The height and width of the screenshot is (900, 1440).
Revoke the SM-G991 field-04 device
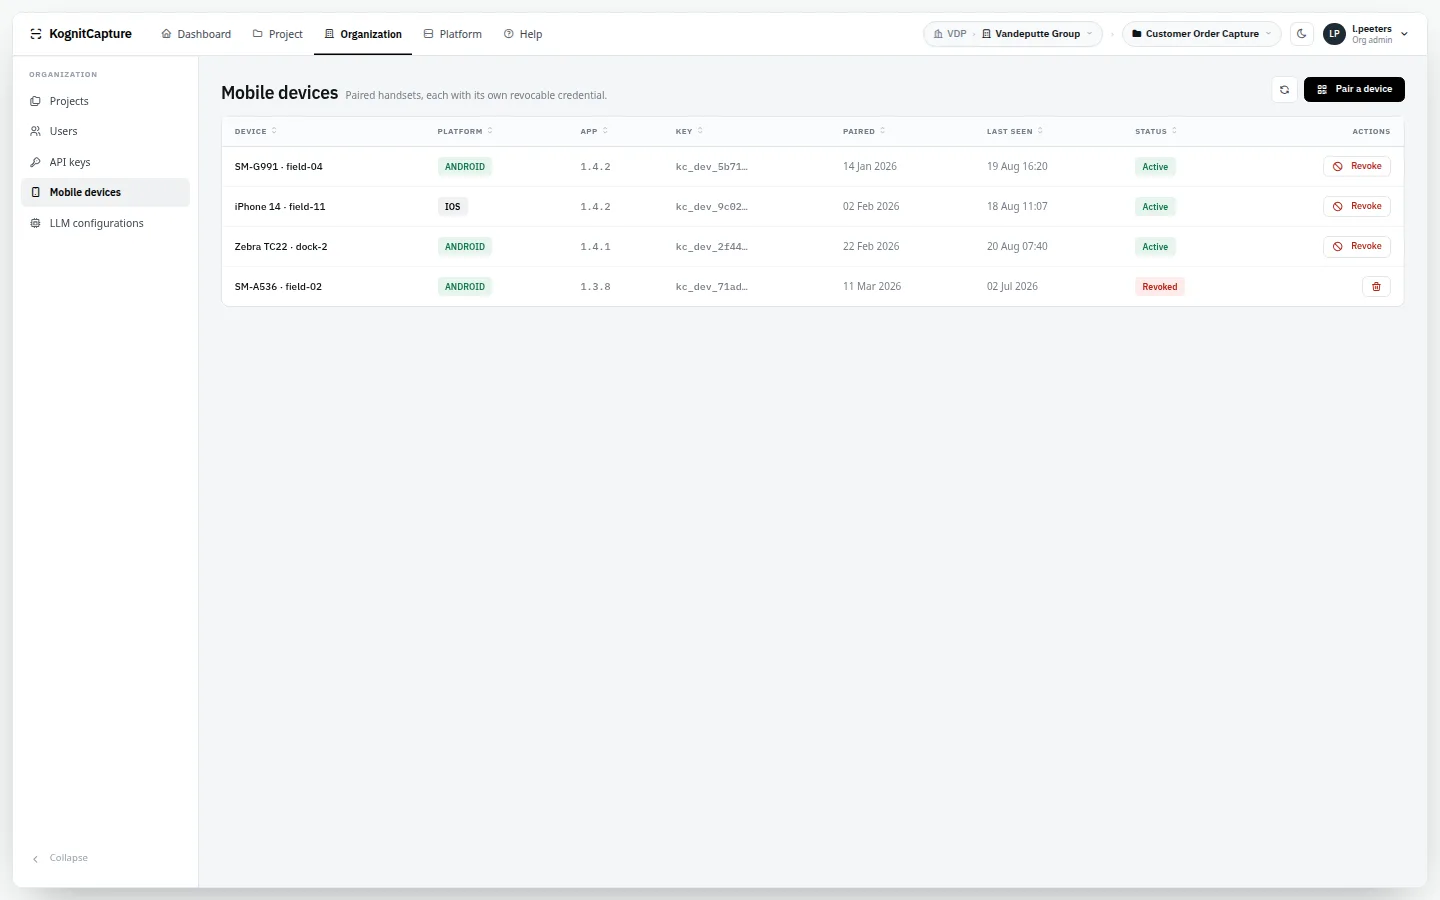click(1357, 167)
